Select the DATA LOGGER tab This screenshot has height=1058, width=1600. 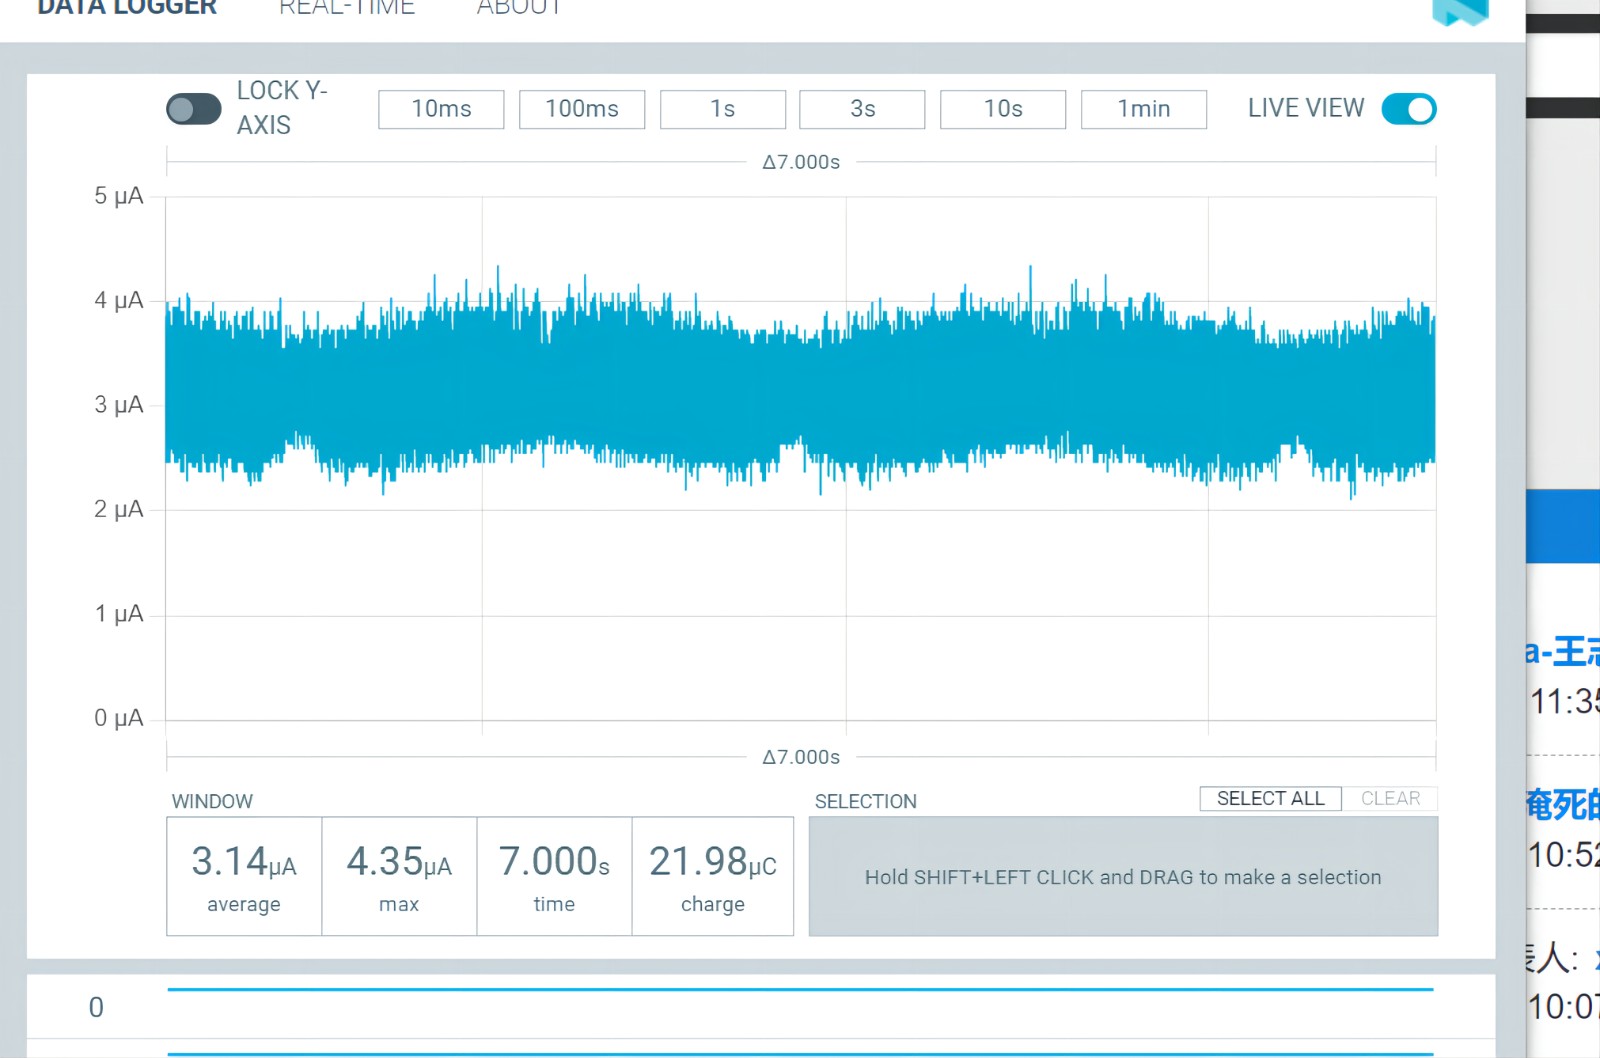pos(127,9)
